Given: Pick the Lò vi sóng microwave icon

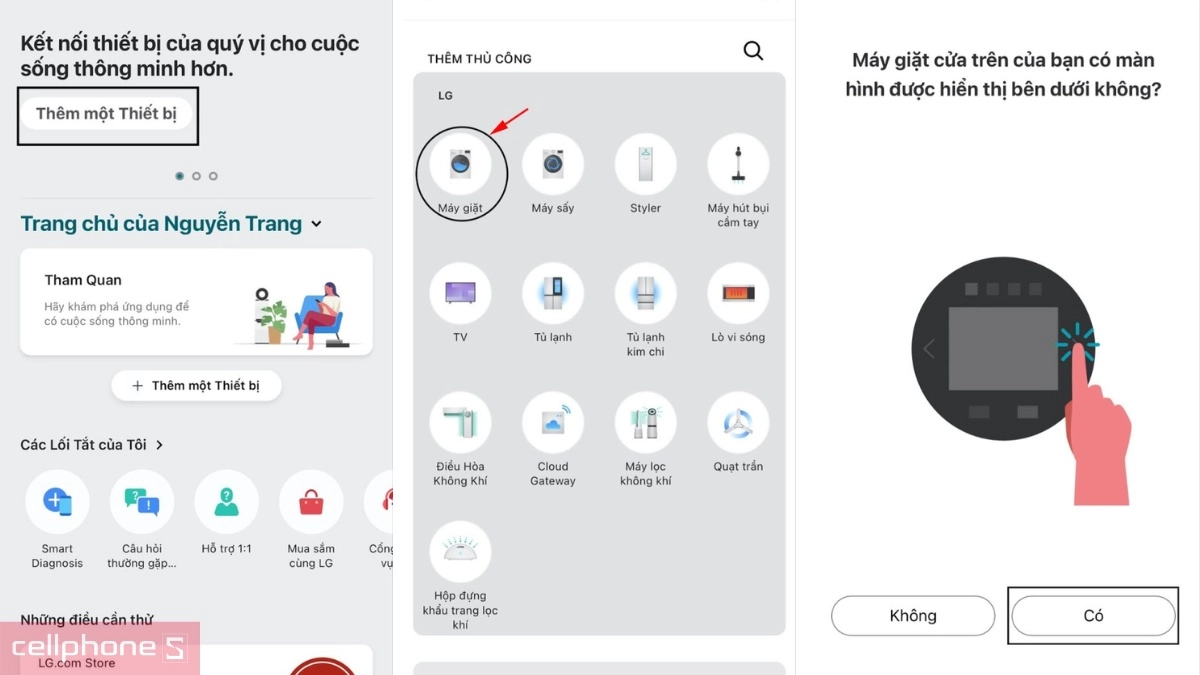Looking at the screenshot, I should pyautogui.click(x=738, y=294).
